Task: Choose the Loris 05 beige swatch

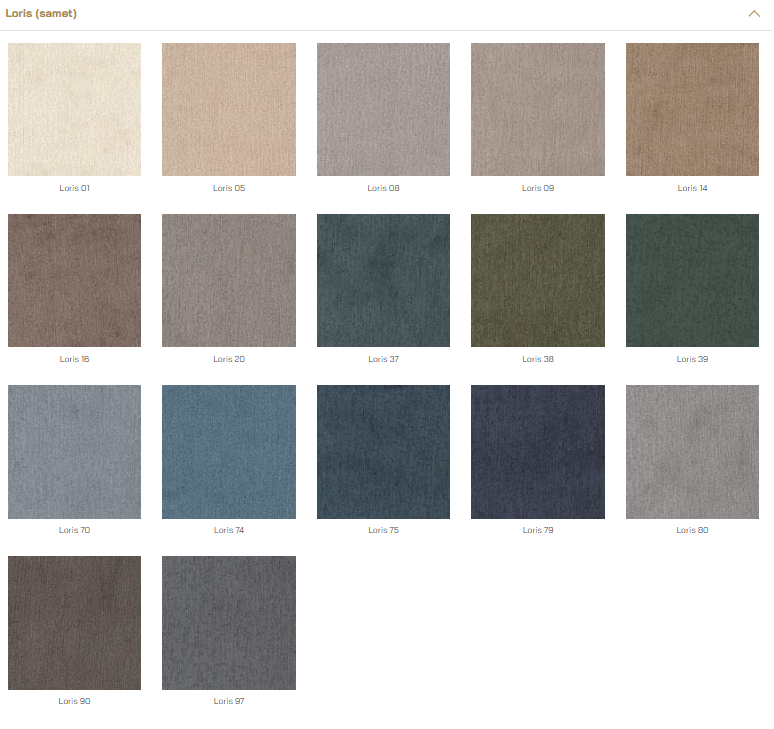Action: point(229,109)
